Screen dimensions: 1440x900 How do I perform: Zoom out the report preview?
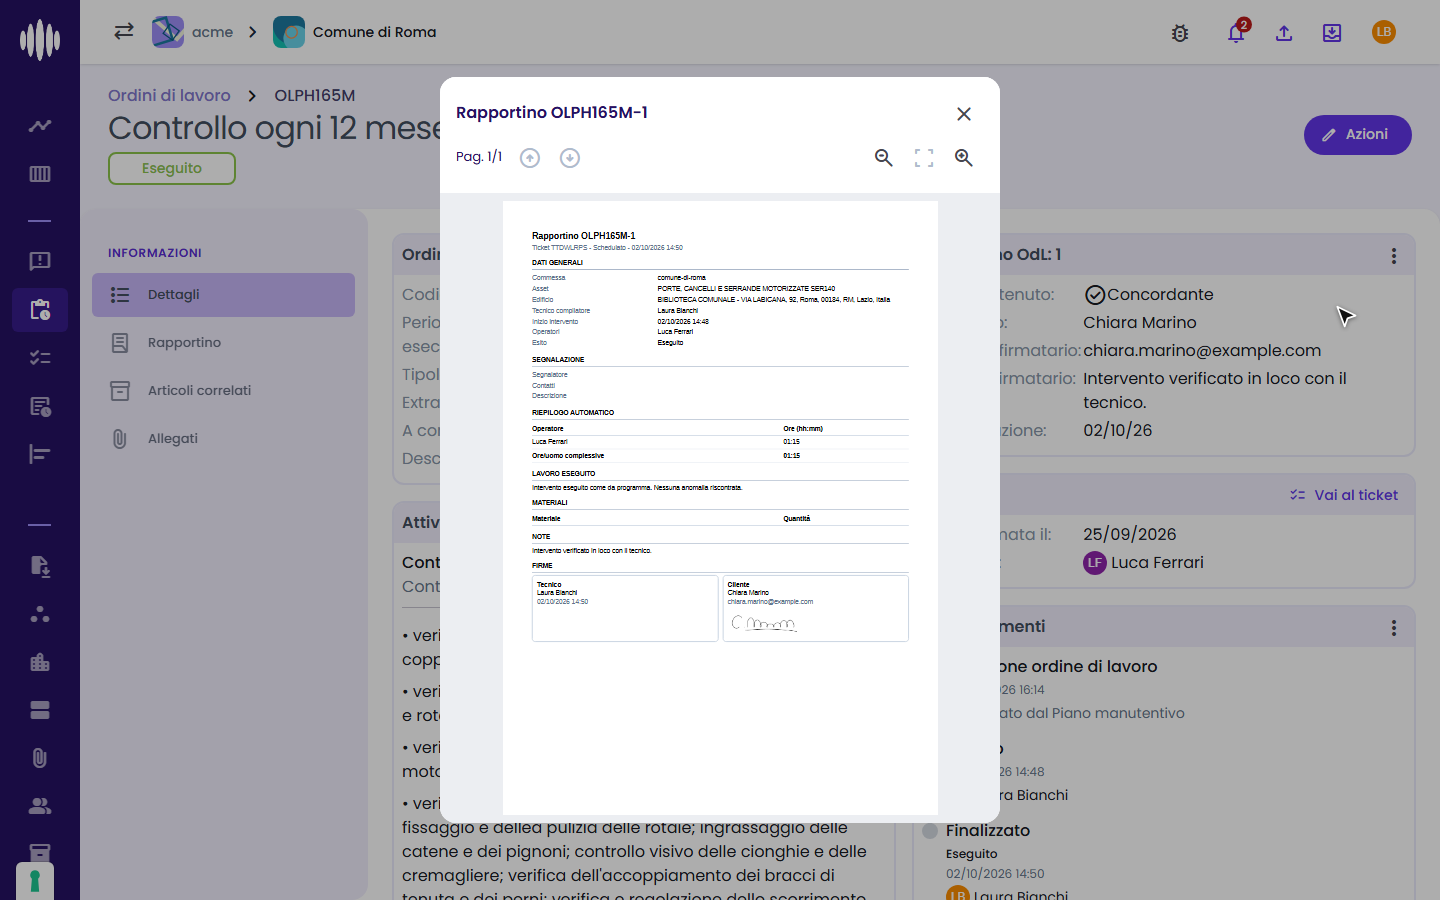pos(884,158)
